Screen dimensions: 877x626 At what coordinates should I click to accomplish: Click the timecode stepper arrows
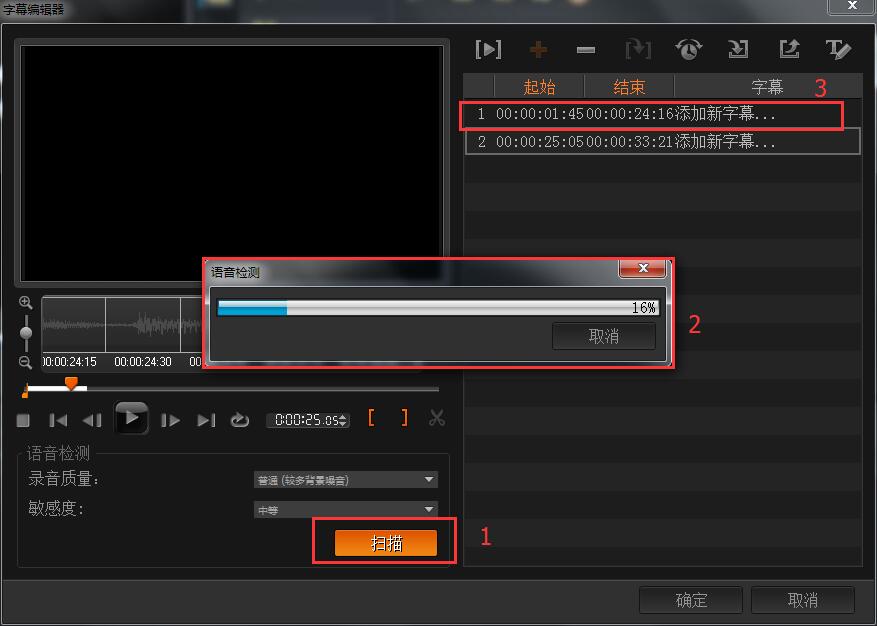[343, 420]
